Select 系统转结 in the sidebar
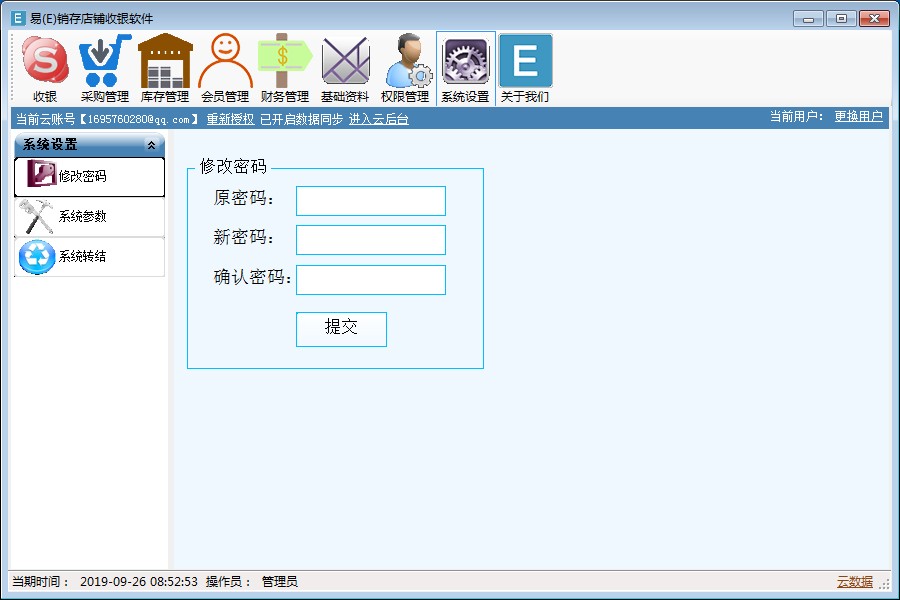This screenshot has height=600, width=900. click(x=90, y=257)
